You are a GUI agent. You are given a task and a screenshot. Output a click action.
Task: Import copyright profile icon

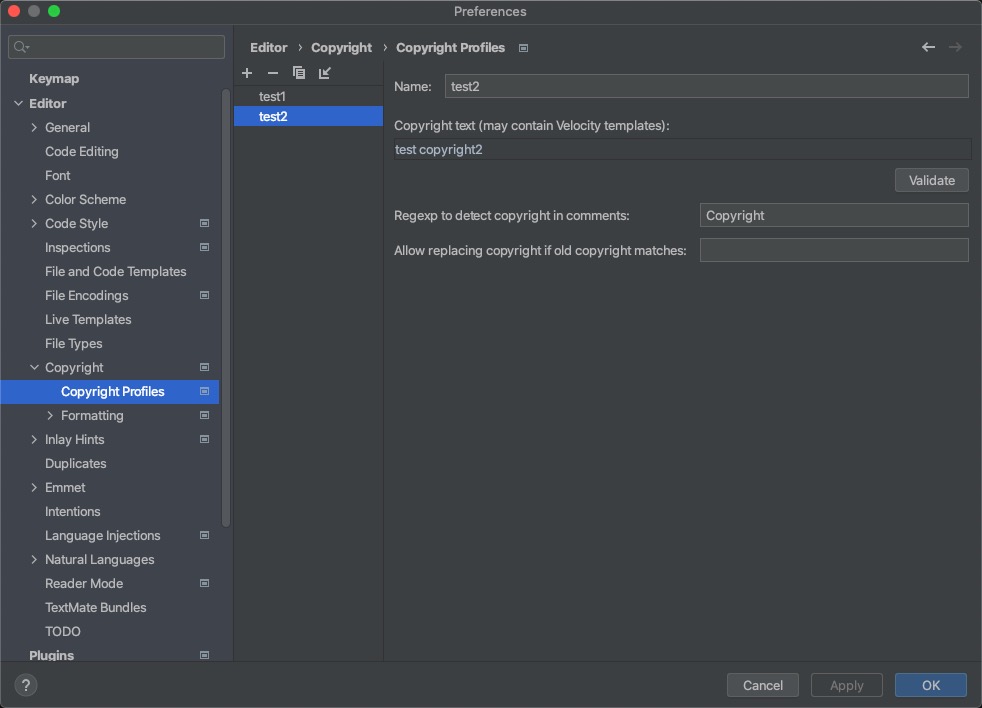pos(324,73)
